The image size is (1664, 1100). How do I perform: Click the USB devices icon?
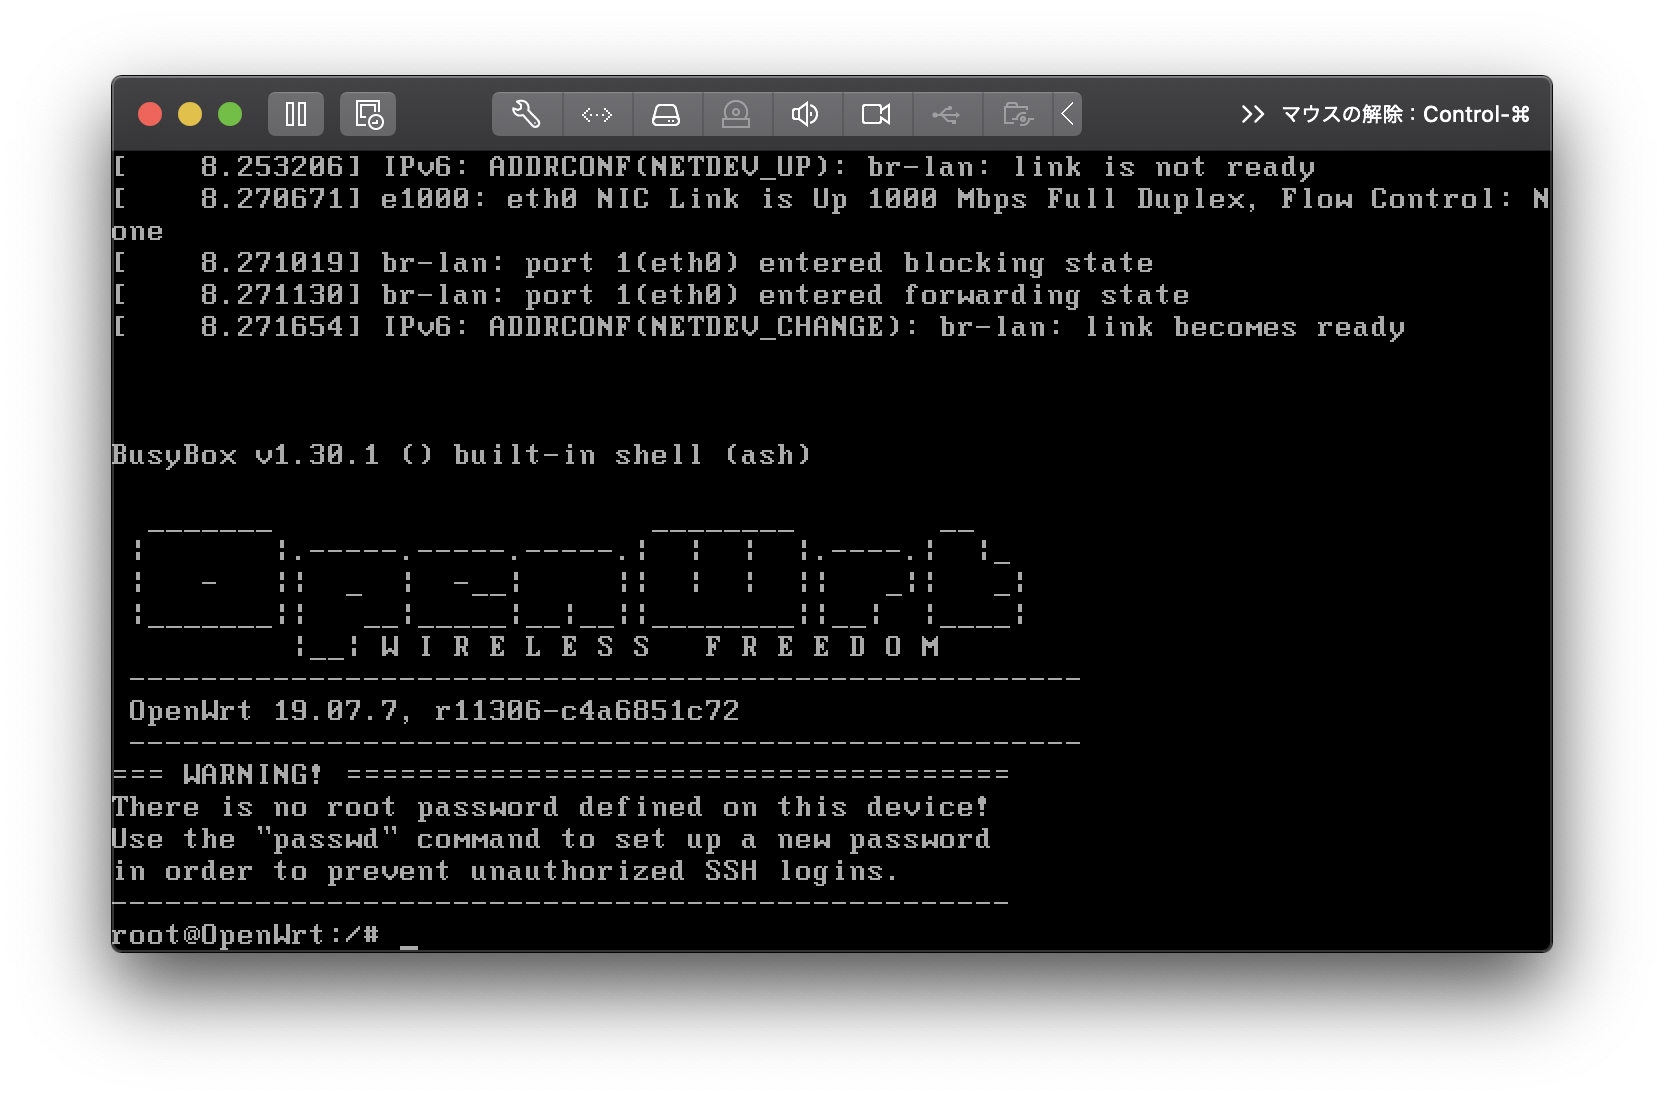pos(946,114)
